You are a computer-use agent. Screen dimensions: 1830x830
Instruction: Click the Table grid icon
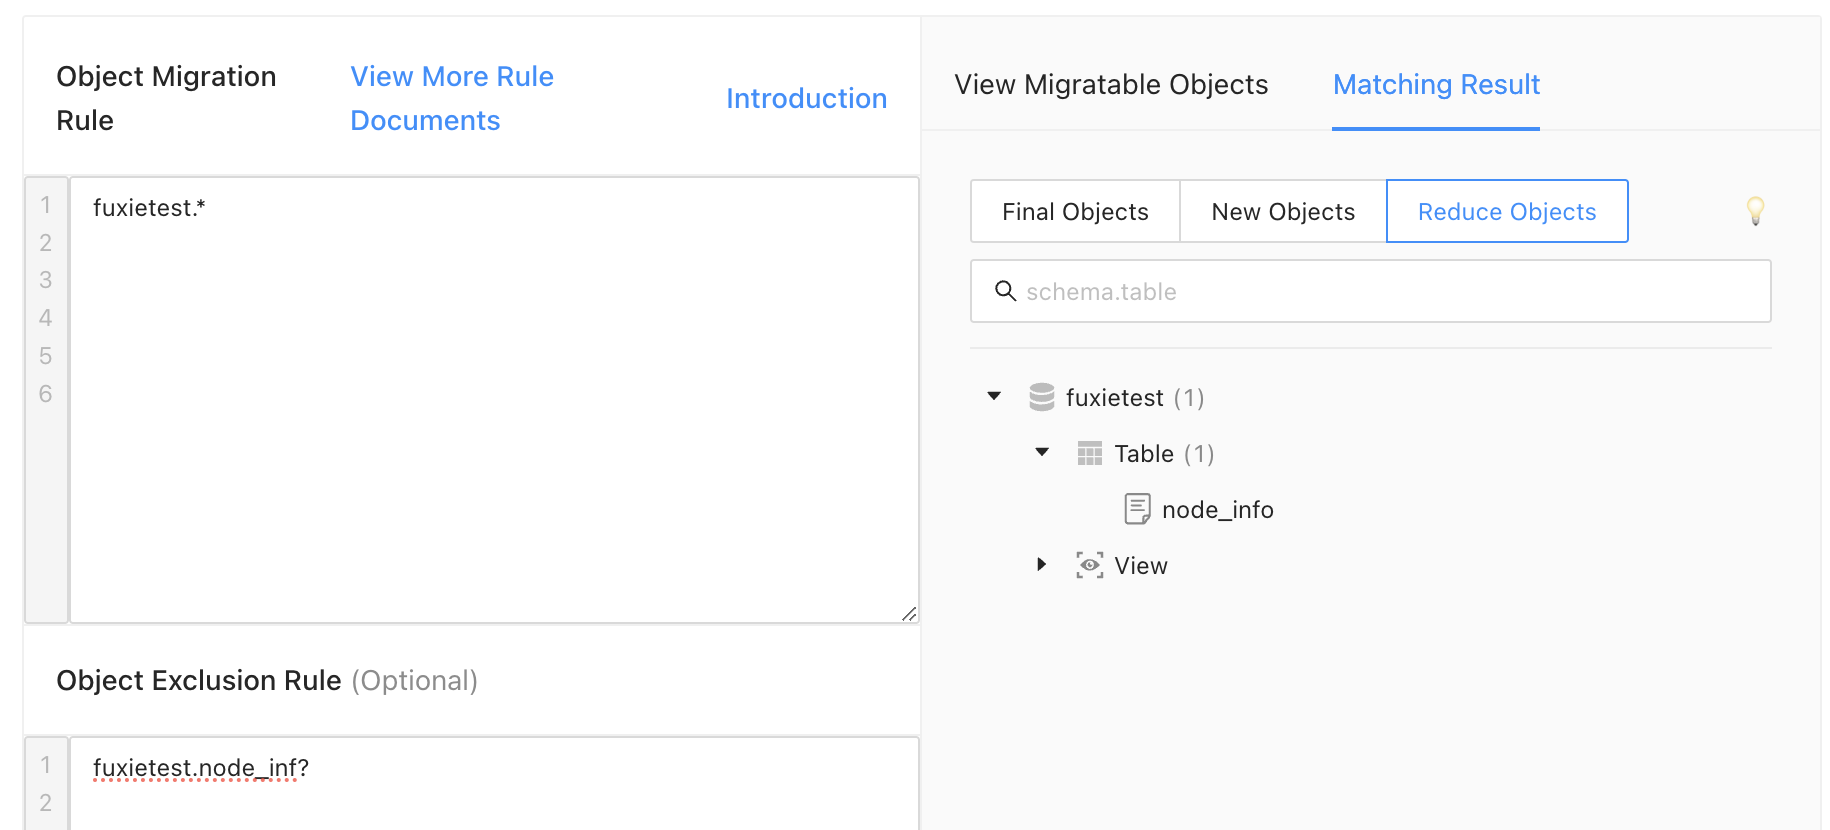(x=1089, y=454)
